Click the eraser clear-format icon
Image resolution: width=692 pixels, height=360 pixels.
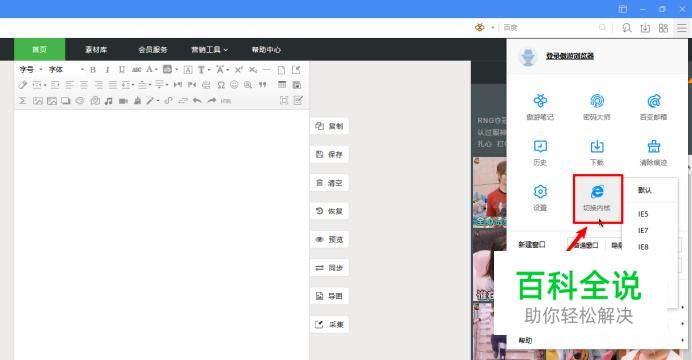point(23,85)
